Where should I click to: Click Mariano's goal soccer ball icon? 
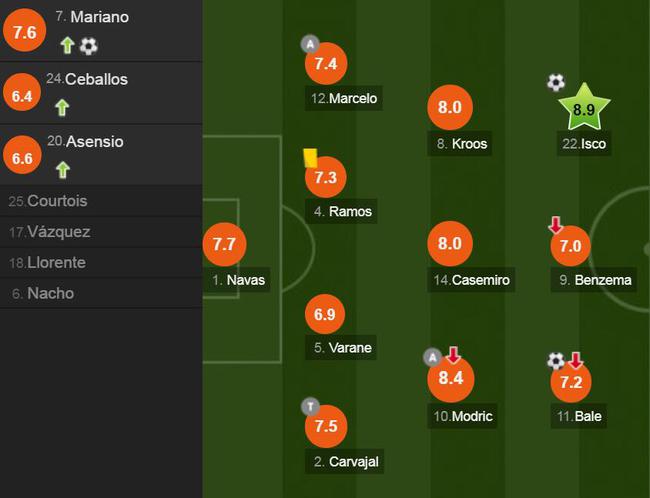tap(88, 46)
